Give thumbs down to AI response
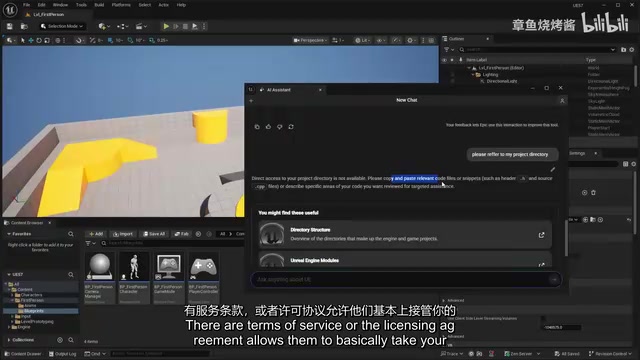Image resolution: width=640 pixels, height=360 pixels. click(x=280, y=127)
